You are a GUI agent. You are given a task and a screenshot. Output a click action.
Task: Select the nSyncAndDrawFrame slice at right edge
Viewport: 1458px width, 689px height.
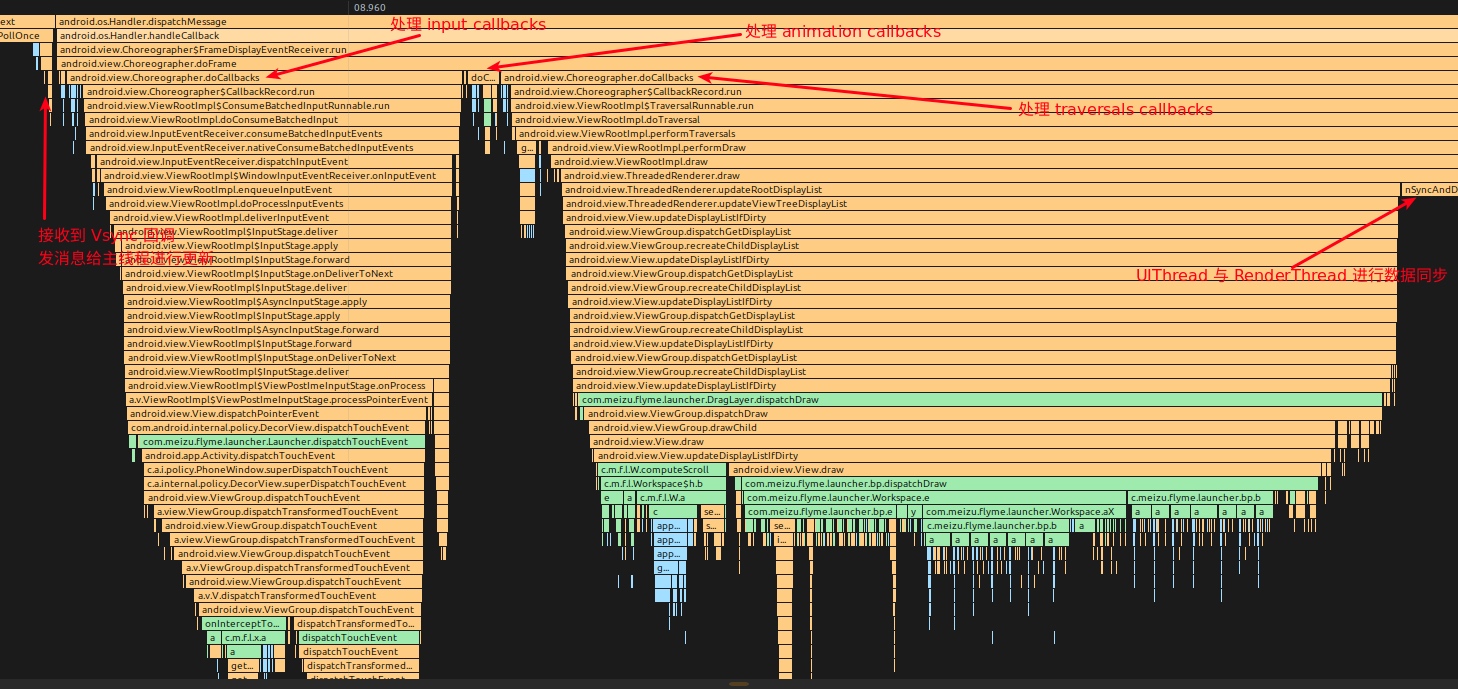pyautogui.click(x=1430, y=189)
